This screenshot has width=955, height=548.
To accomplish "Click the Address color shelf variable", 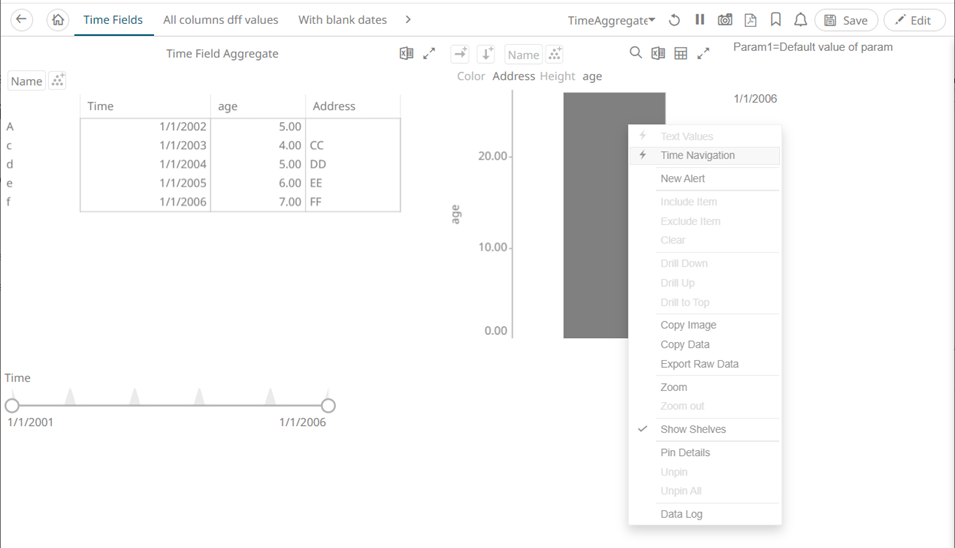I will [513, 76].
